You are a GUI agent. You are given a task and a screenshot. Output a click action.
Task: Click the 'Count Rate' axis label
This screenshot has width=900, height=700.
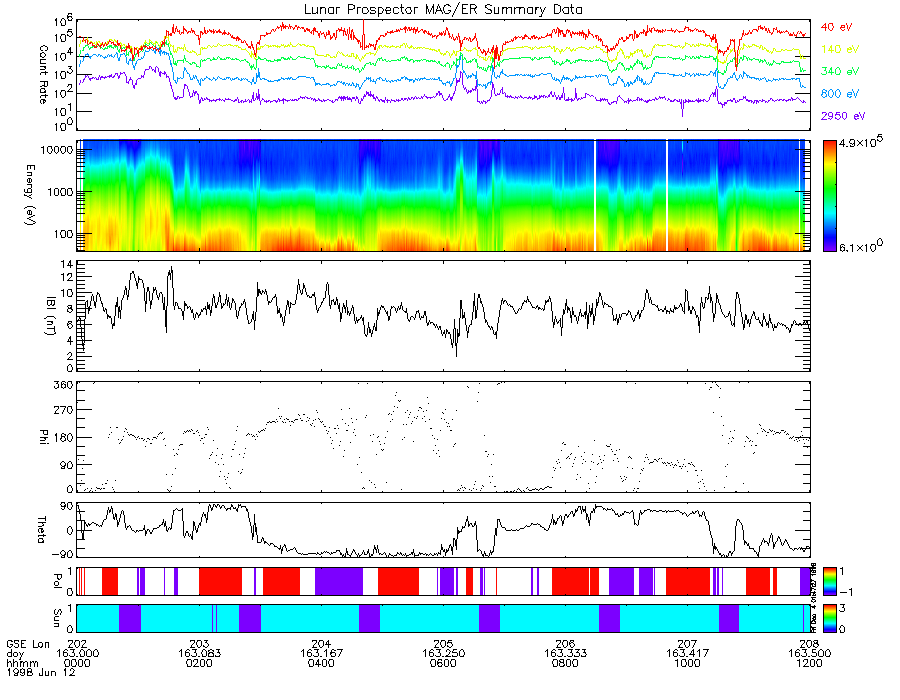42,74
